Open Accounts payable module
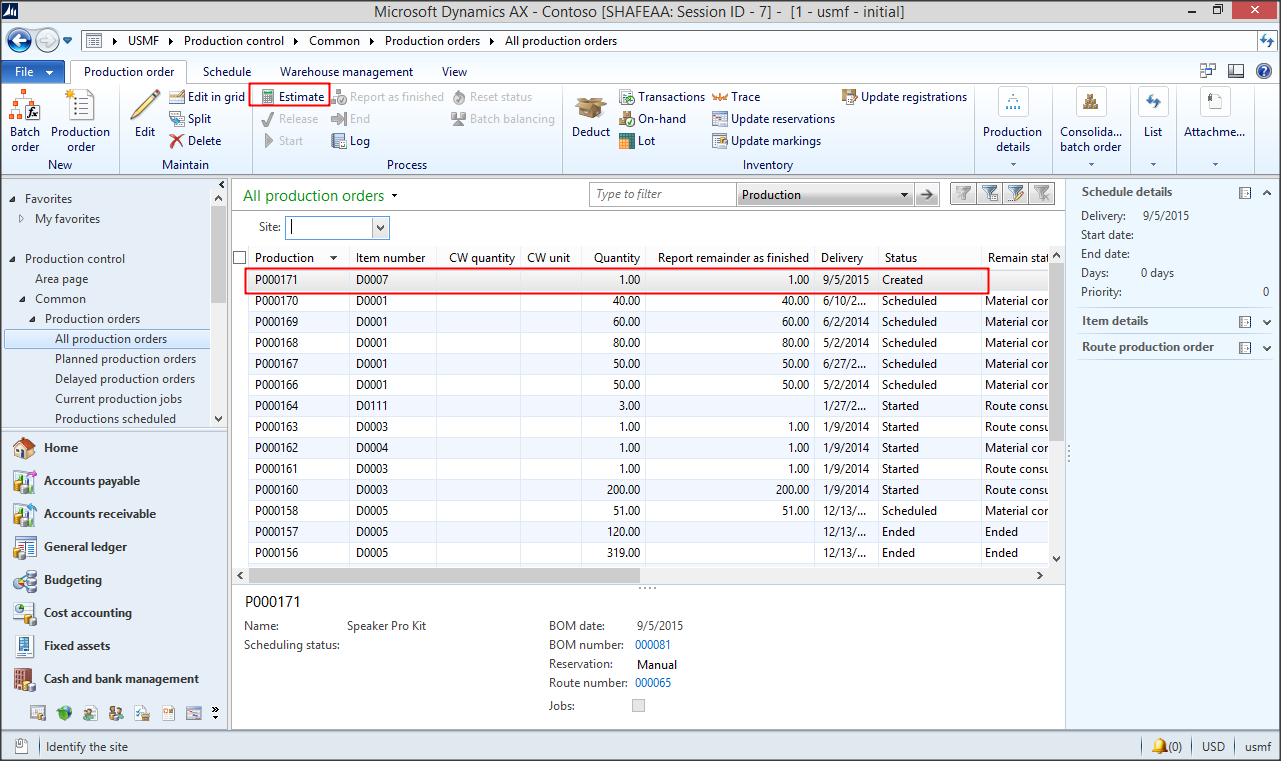Screen dimensions: 1281x761 [x=91, y=481]
